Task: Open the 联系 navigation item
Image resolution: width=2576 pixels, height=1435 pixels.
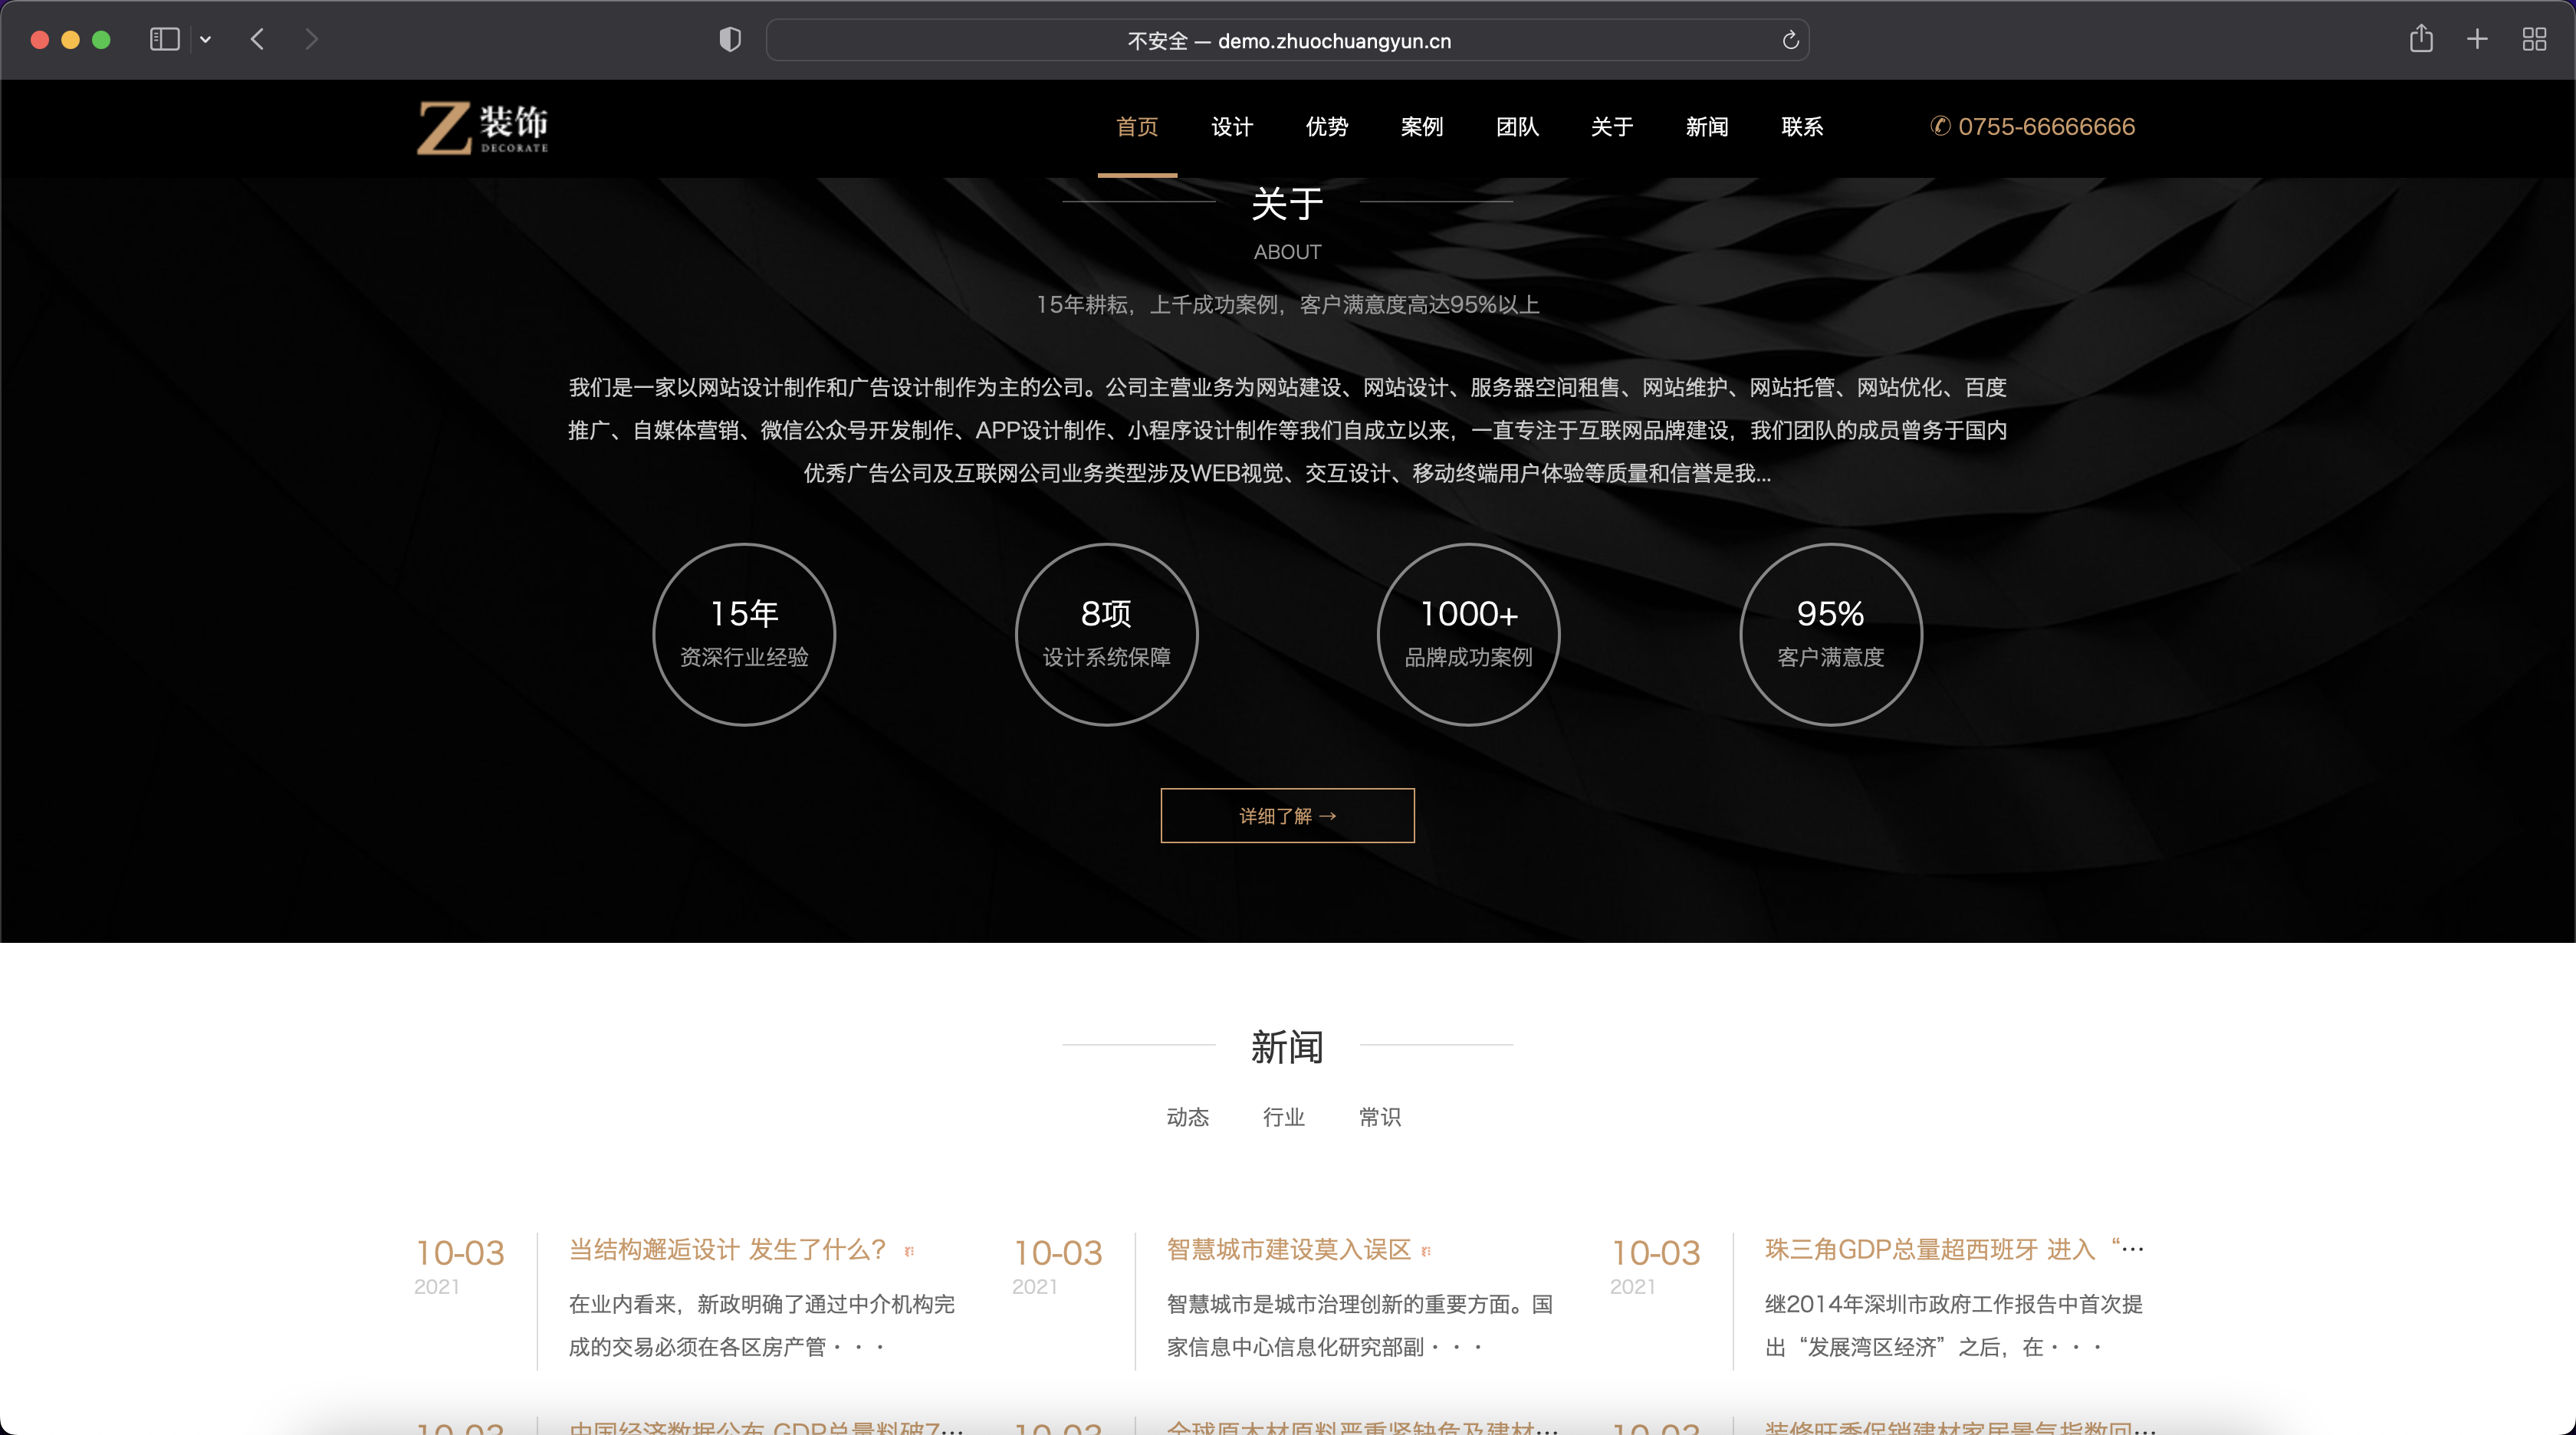Action: (x=1801, y=127)
